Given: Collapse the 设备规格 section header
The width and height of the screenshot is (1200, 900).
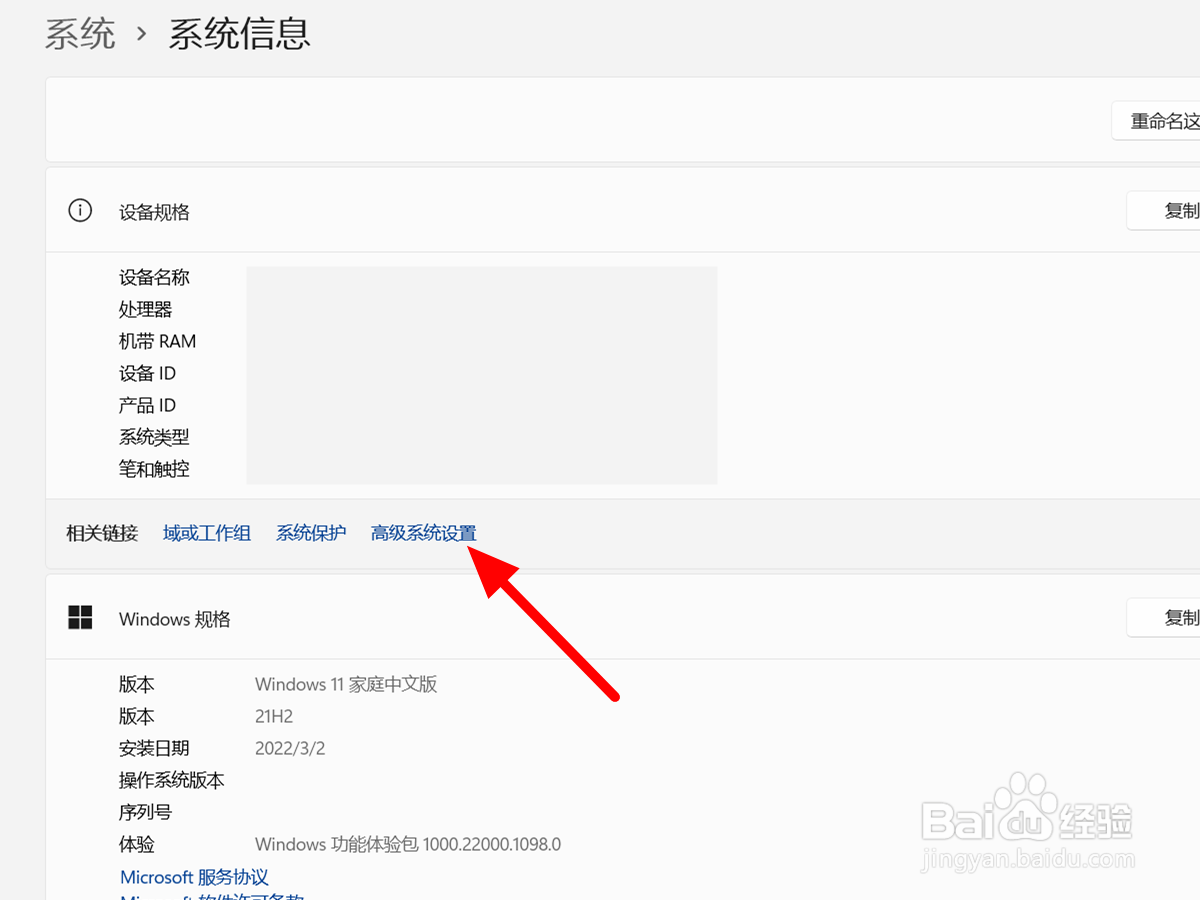Looking at the screenshot, I should point(622,211).
